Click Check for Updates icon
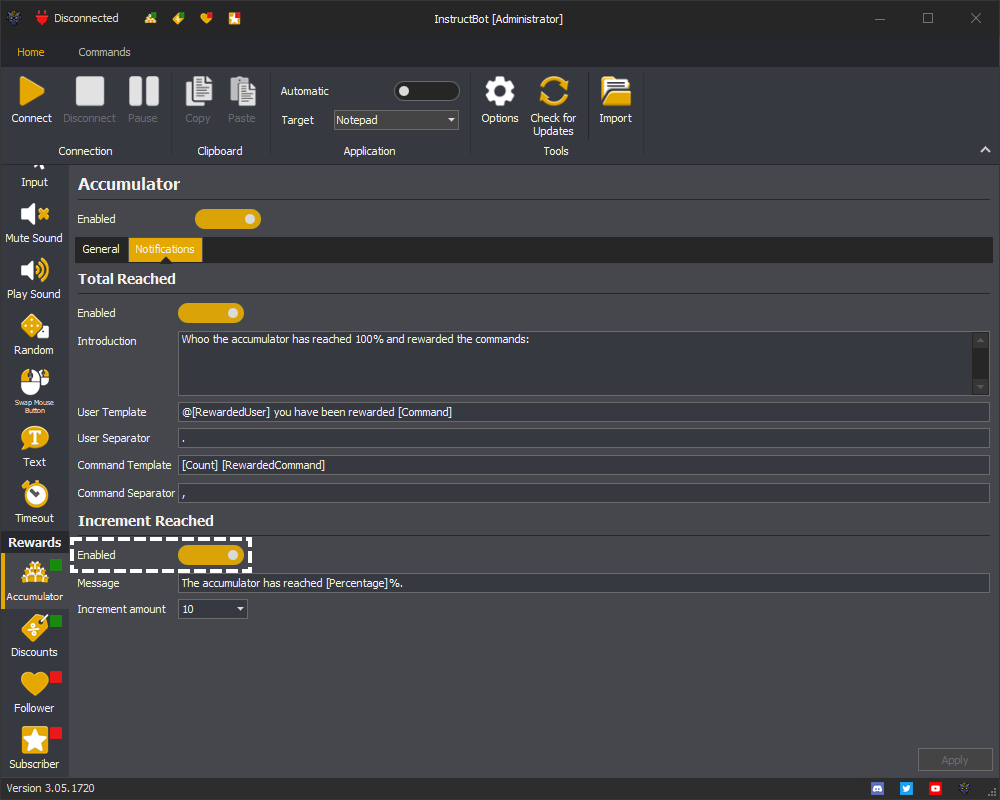The image size is (1000, 800). pyautogui.click(x=553, y=91)
